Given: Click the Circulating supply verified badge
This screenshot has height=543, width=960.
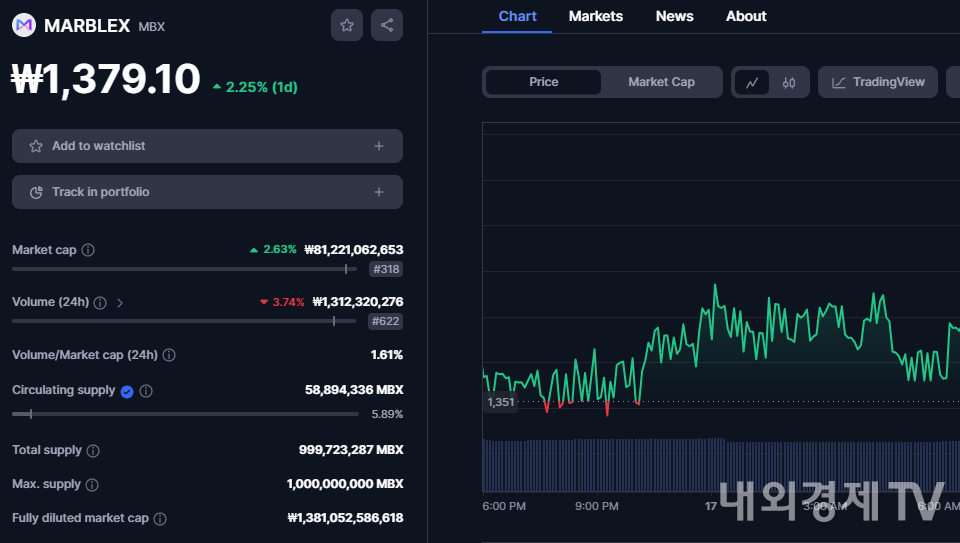Looking at the screenshot, I should (x=127, y=391).
